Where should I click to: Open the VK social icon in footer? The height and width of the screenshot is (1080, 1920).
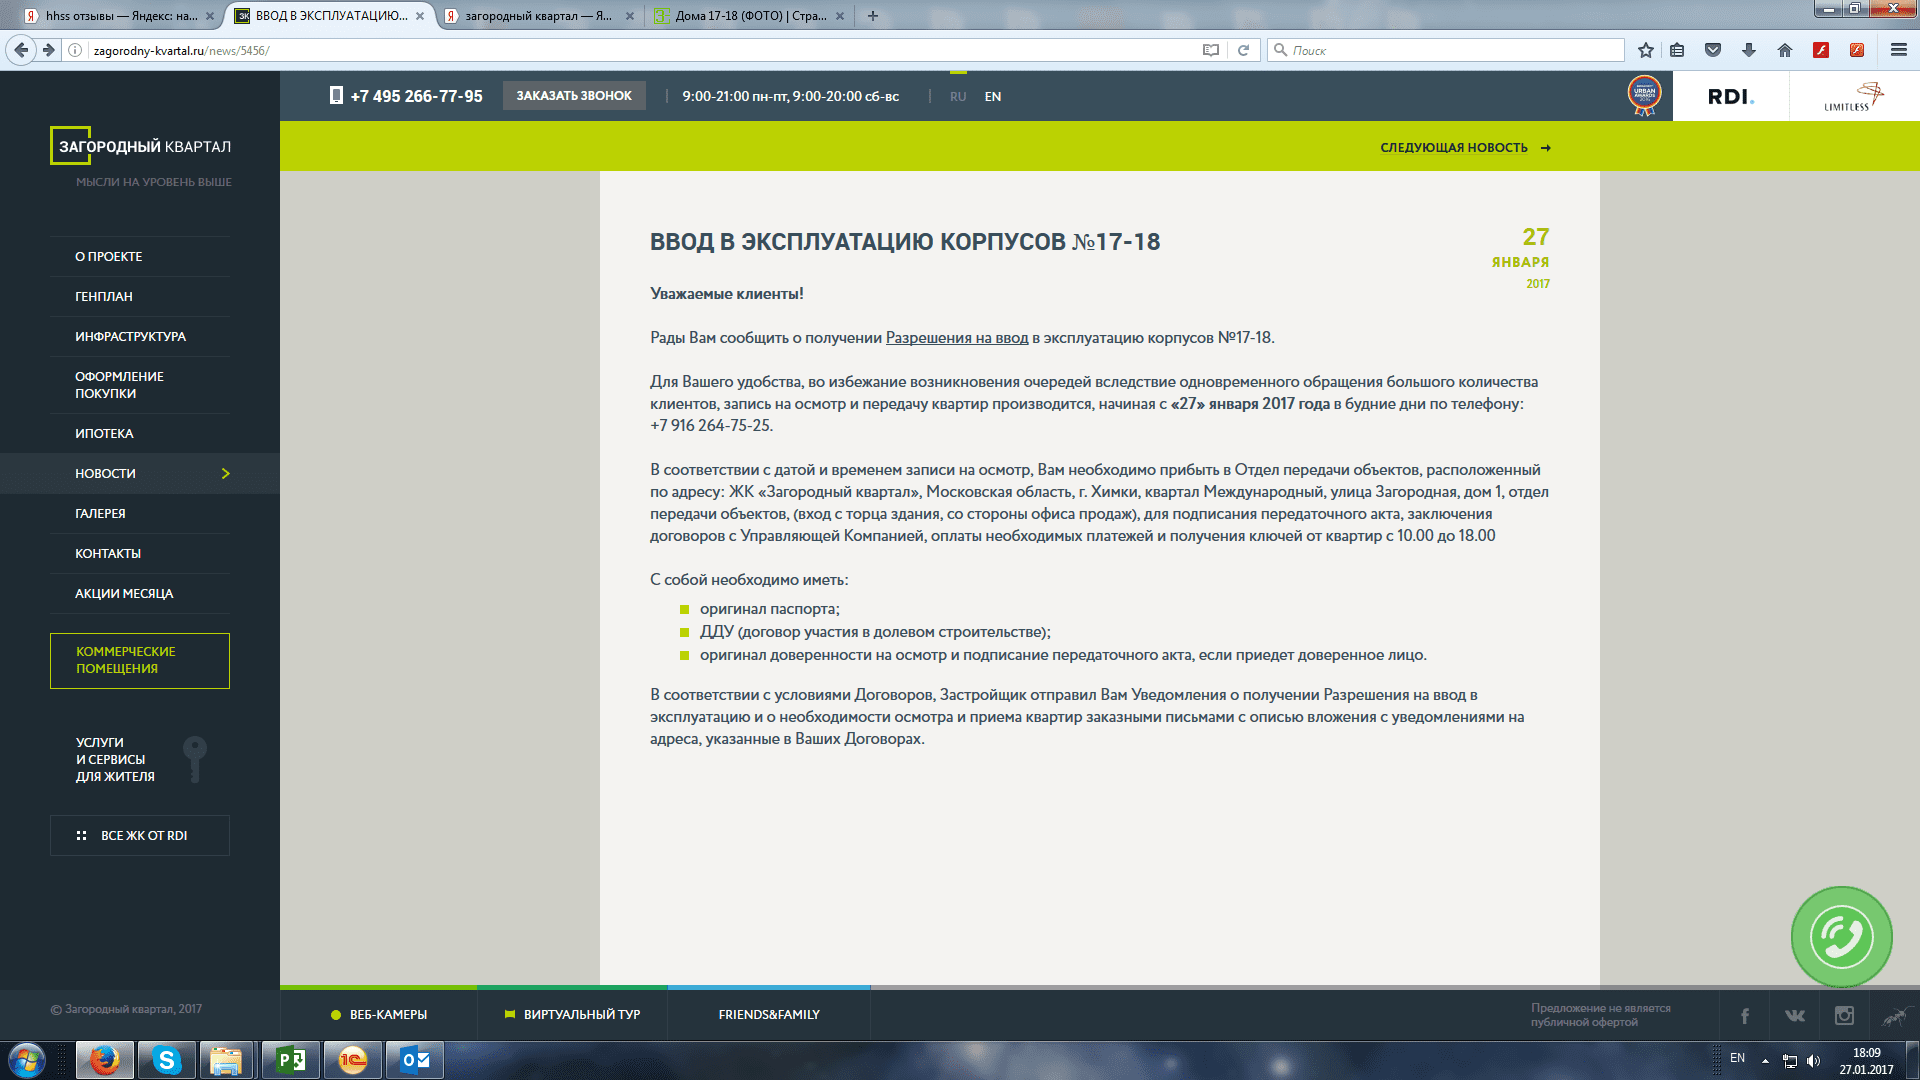[1795, 1016]
